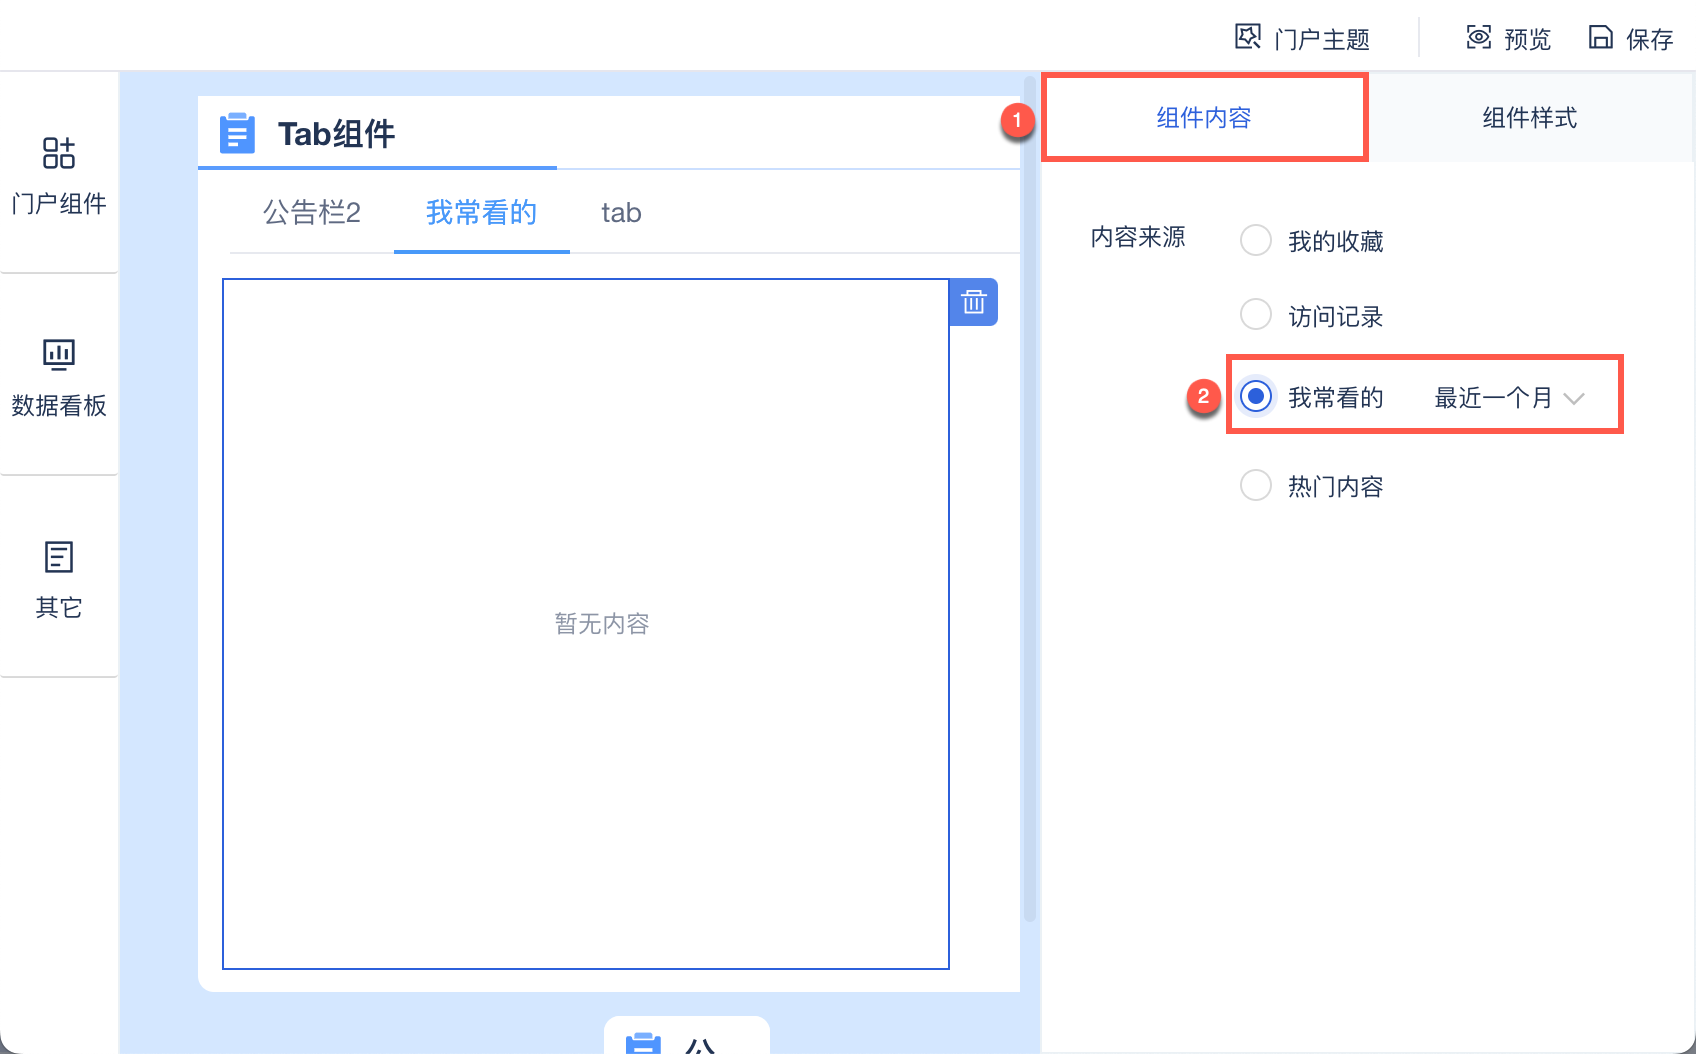Click the 门户主题 theme icon

[1247, 37]
